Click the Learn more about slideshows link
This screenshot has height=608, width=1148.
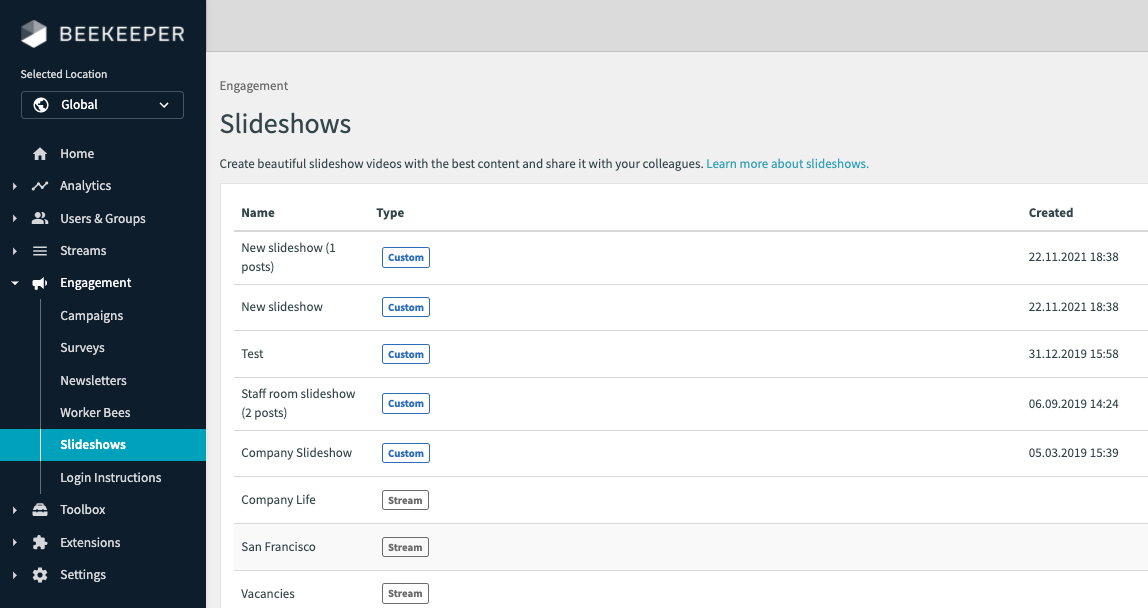[786, 163]
